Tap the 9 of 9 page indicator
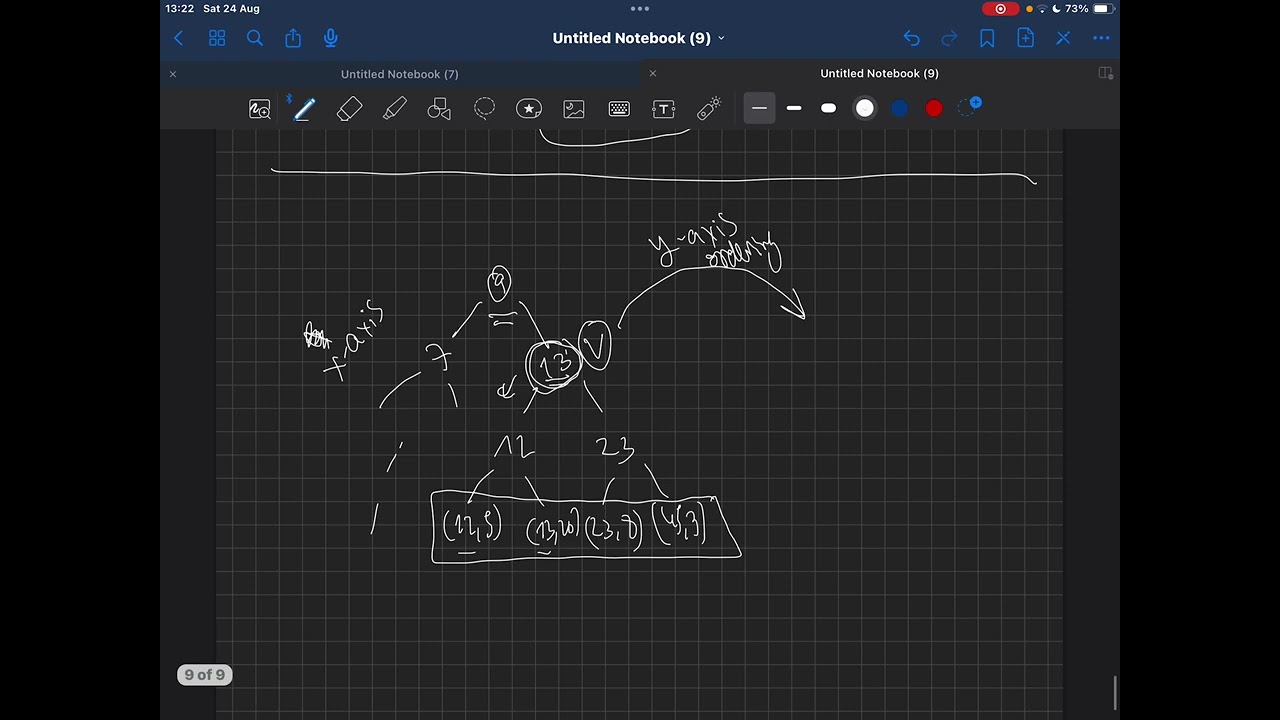1280x720 pixels. click(205, 675)
